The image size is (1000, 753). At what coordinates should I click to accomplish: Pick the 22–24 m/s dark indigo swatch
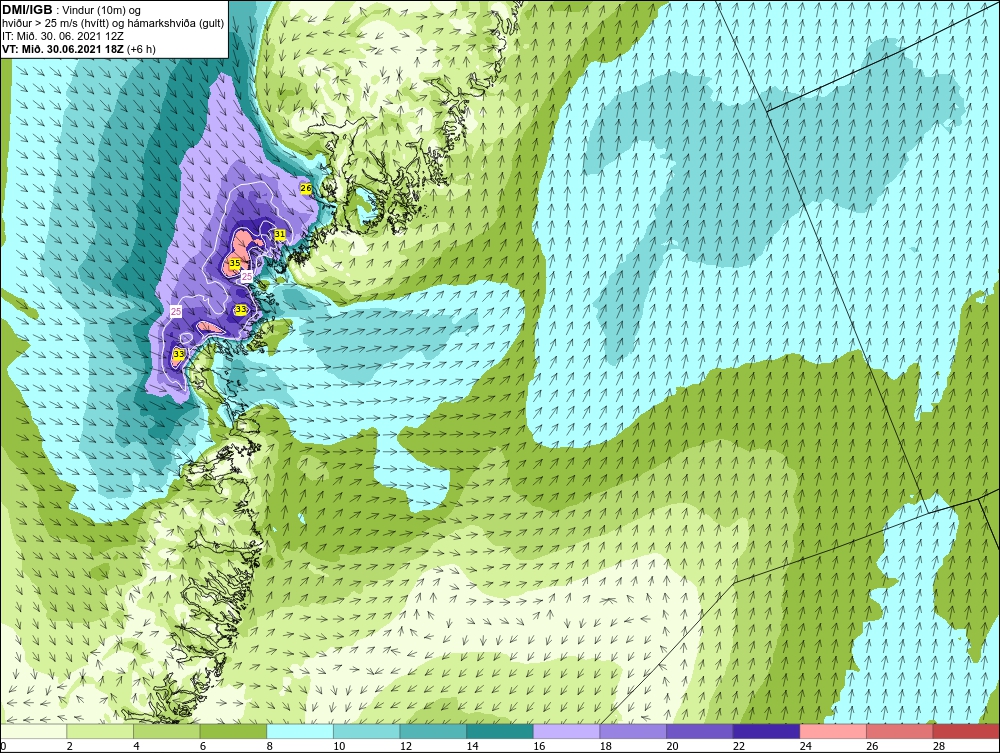coord(766,731)
